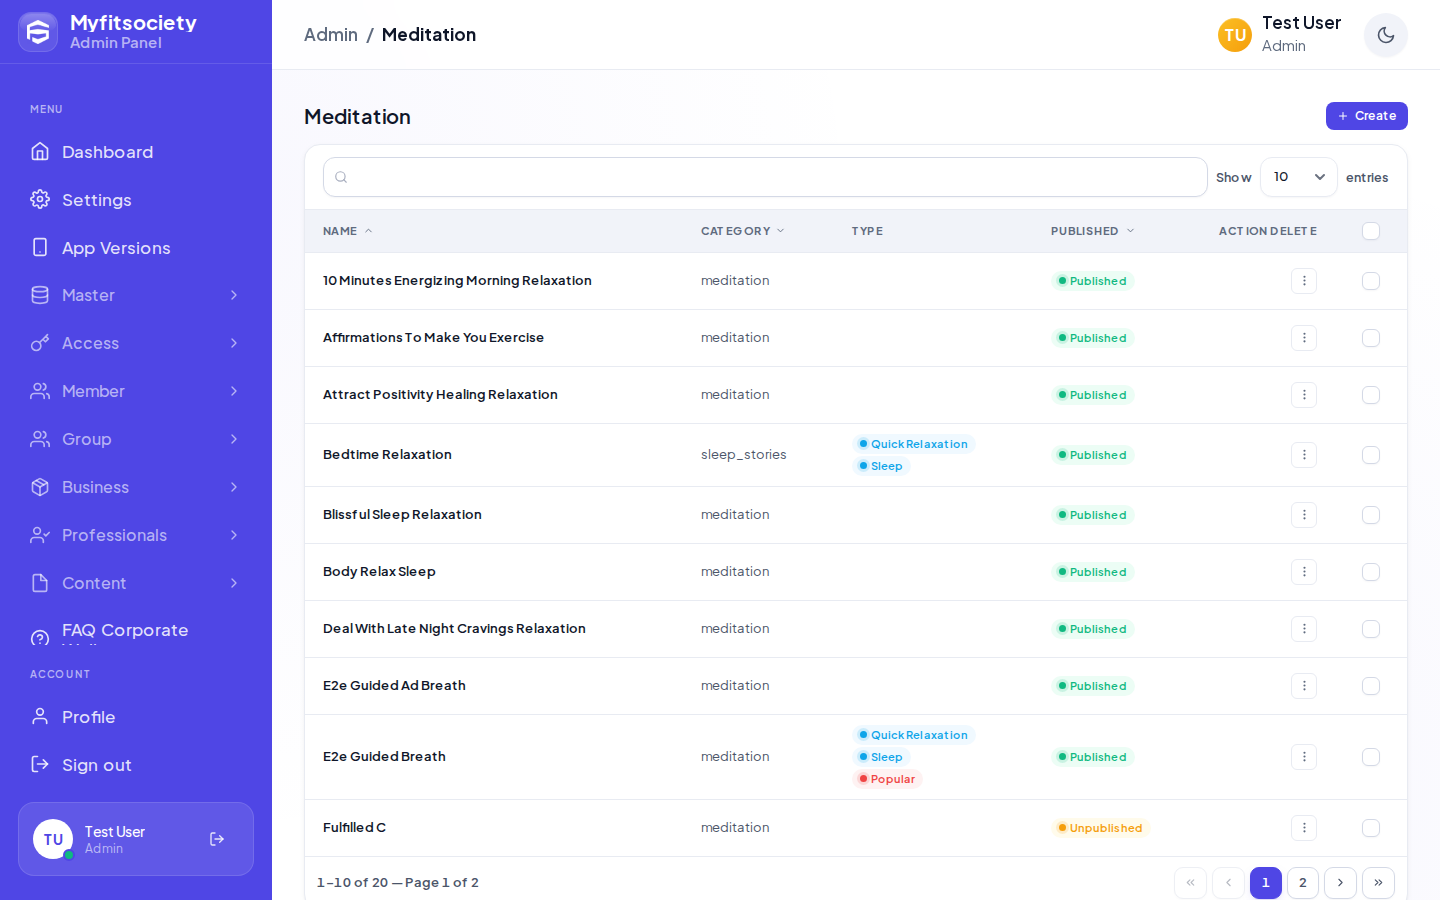Expand the Master sidebar menu
Viewport: 1440px width, 900px height.
click(x=136, y=295)
